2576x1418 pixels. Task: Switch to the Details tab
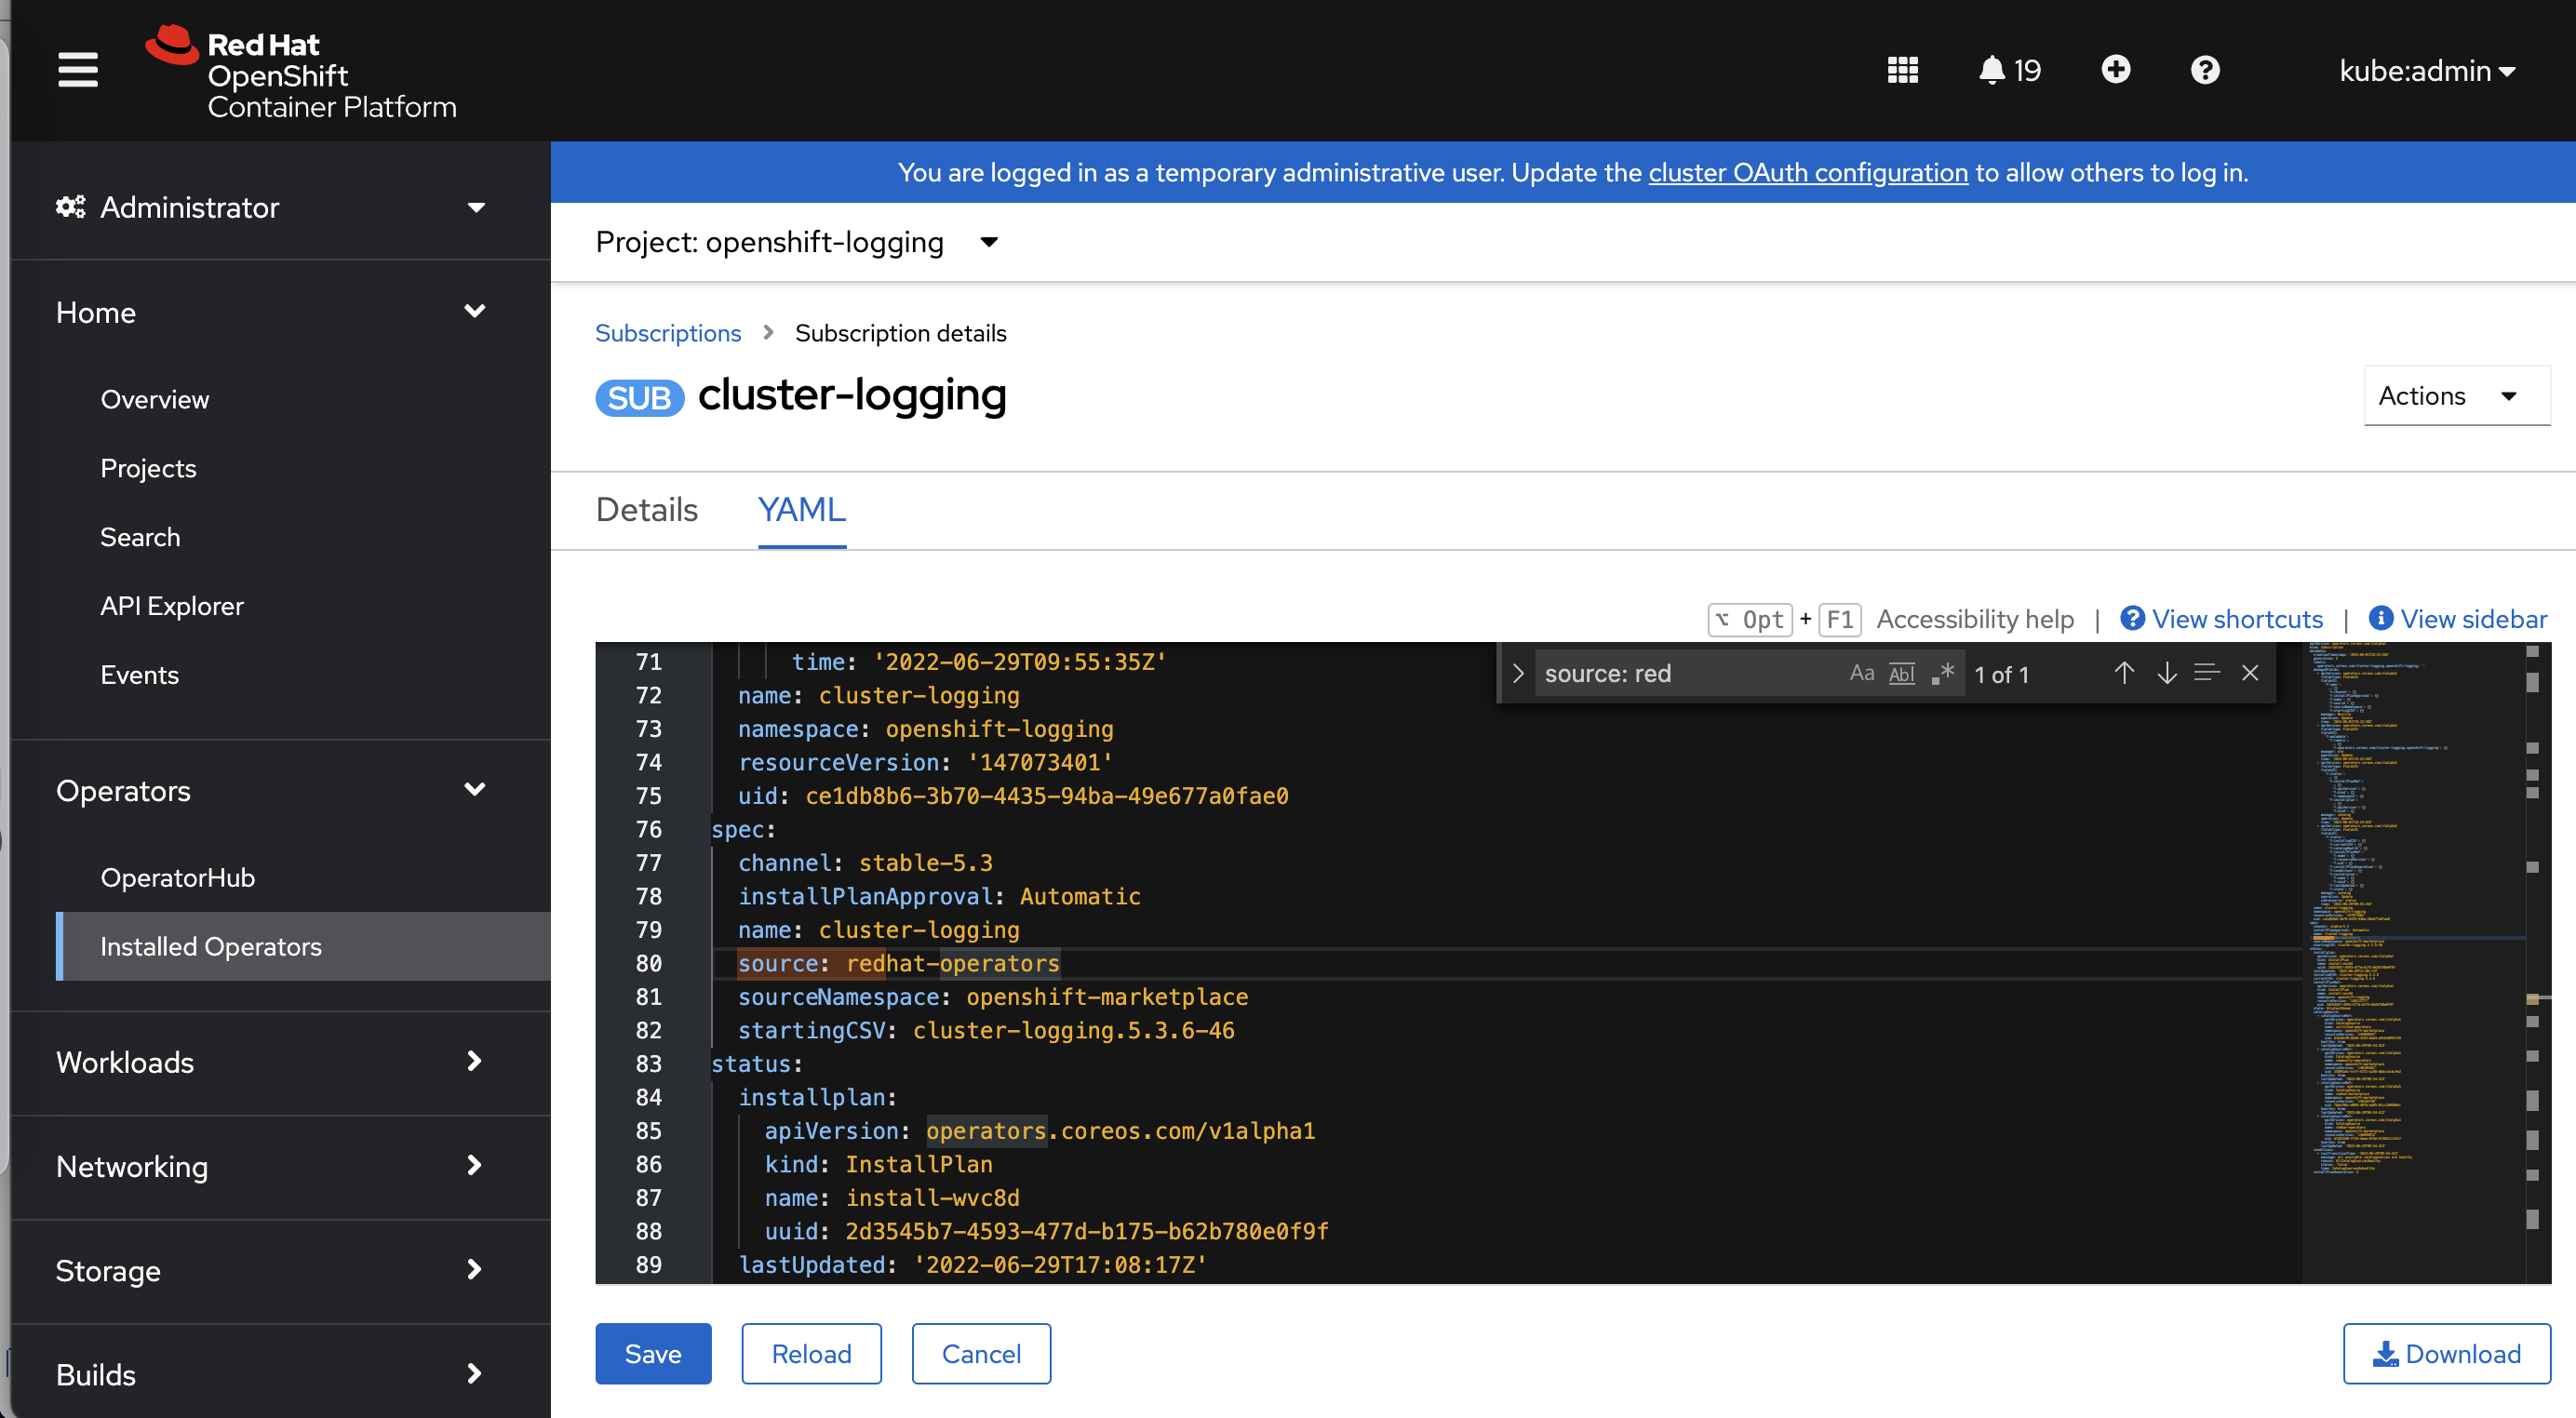[646, 510]
